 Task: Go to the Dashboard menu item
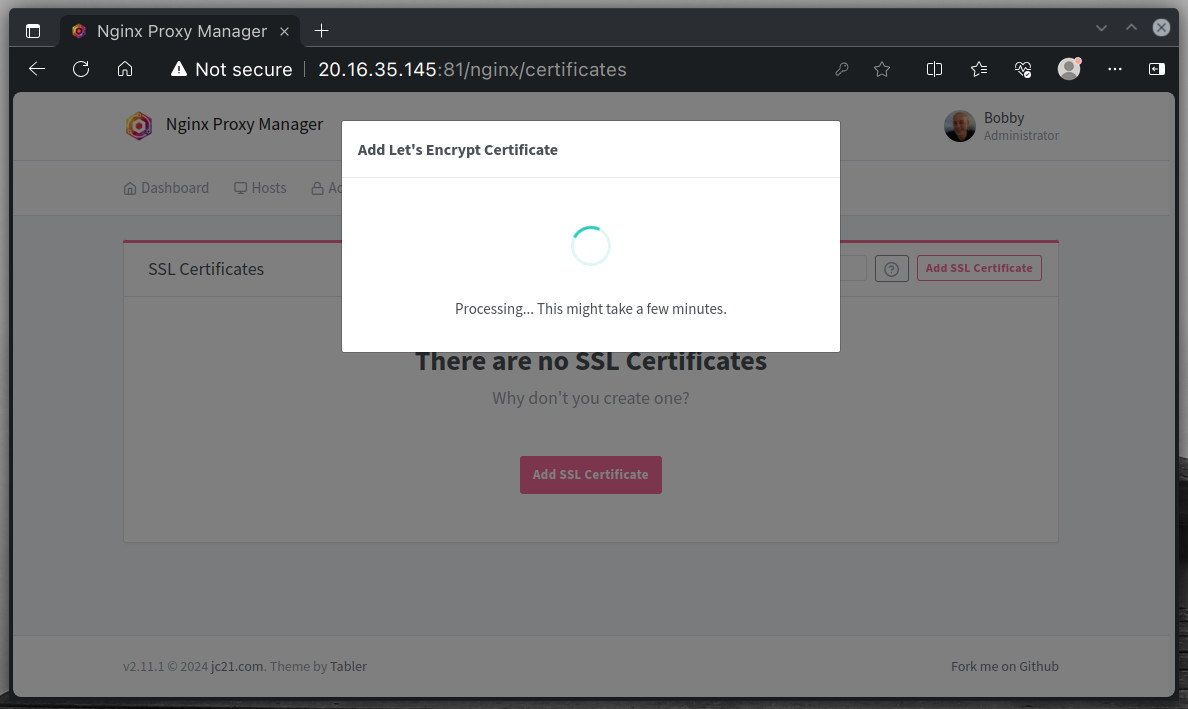[x=166, y=188]
